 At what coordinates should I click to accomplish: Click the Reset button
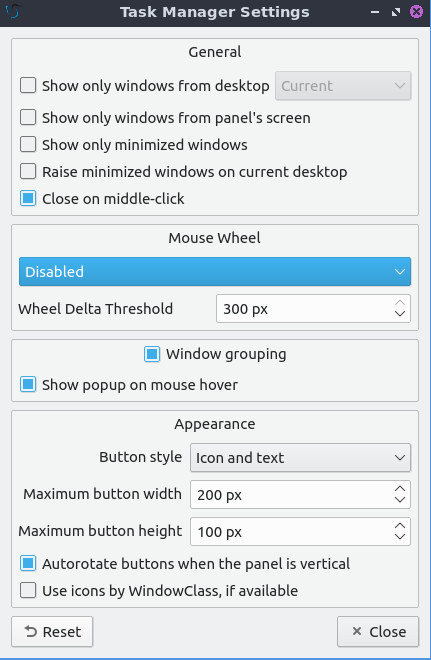[52, 631]
